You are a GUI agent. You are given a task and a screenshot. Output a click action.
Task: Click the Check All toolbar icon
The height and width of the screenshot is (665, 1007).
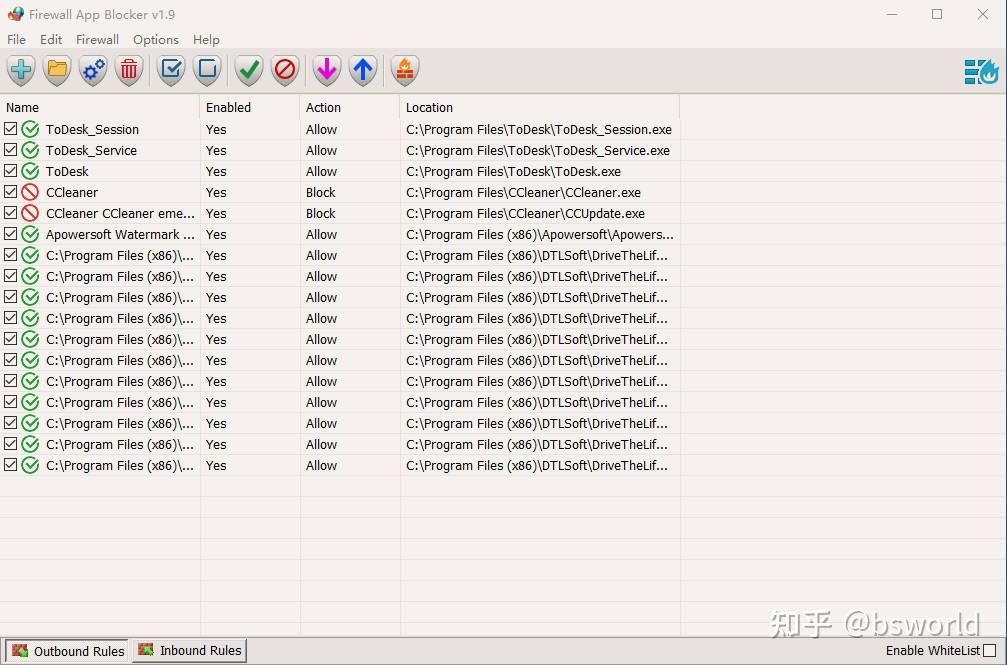tap(171, 69)
